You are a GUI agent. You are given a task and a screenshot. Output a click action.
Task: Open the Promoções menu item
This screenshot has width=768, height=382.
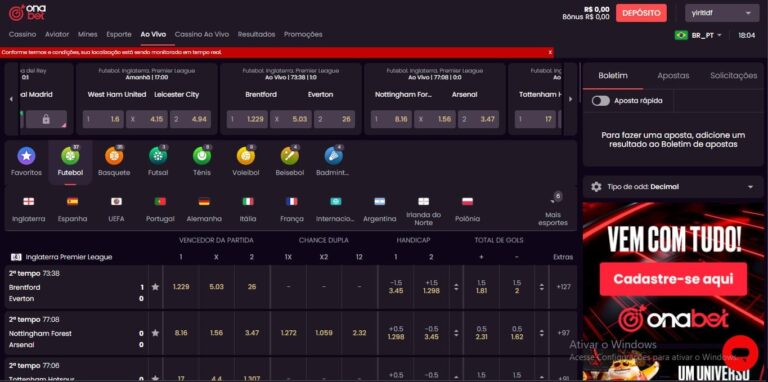click(303, 35)
